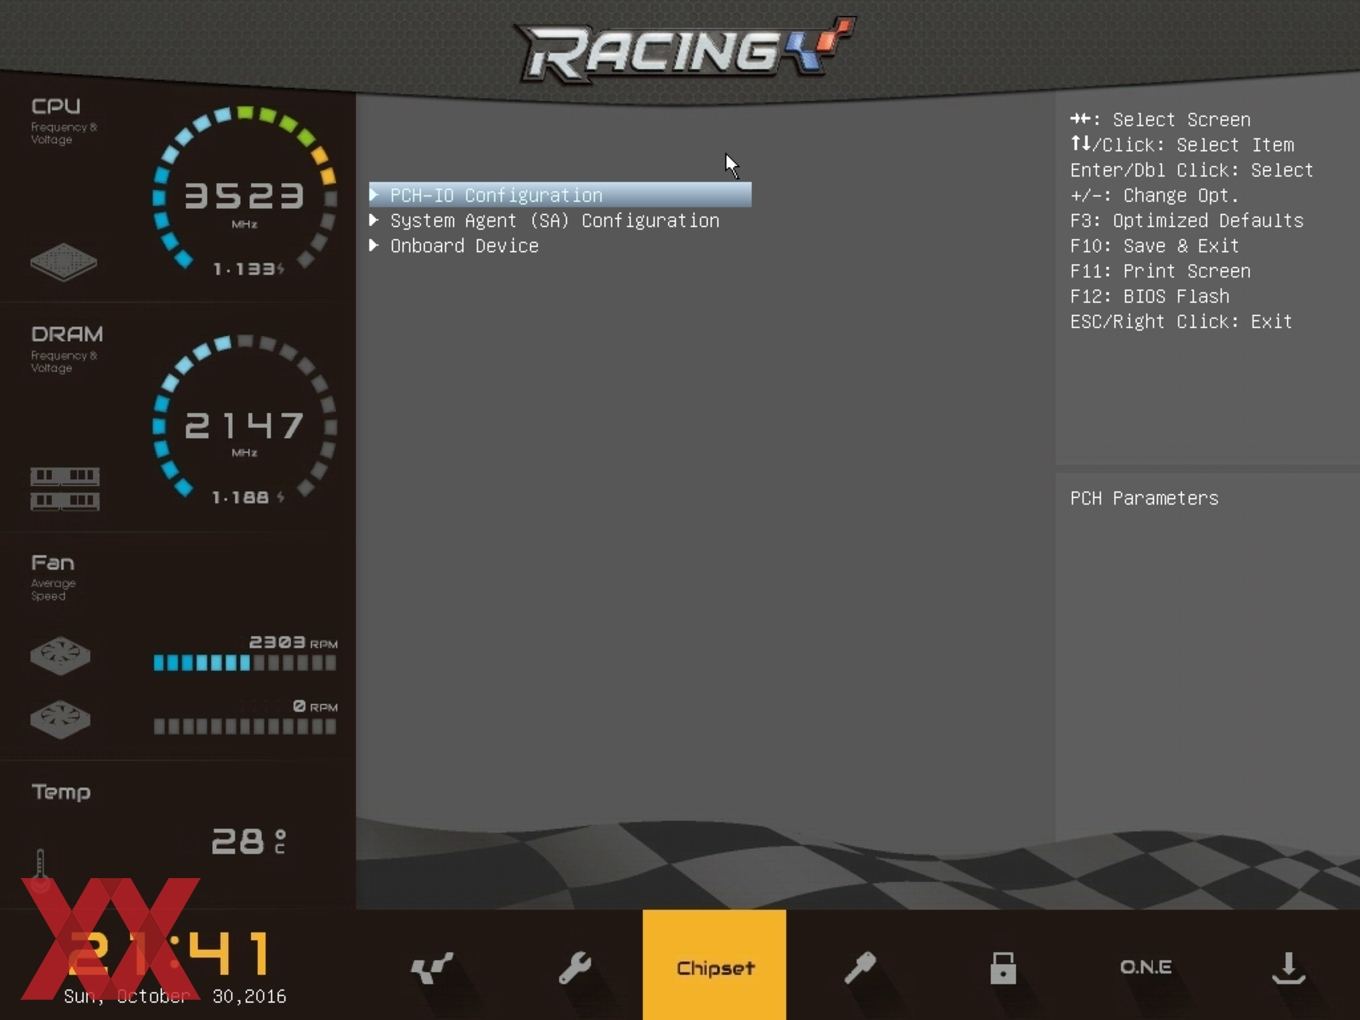Open the Boot tab key-shaped icon
Screen dimensions: 1360x1020
click(x=859, y=967)
